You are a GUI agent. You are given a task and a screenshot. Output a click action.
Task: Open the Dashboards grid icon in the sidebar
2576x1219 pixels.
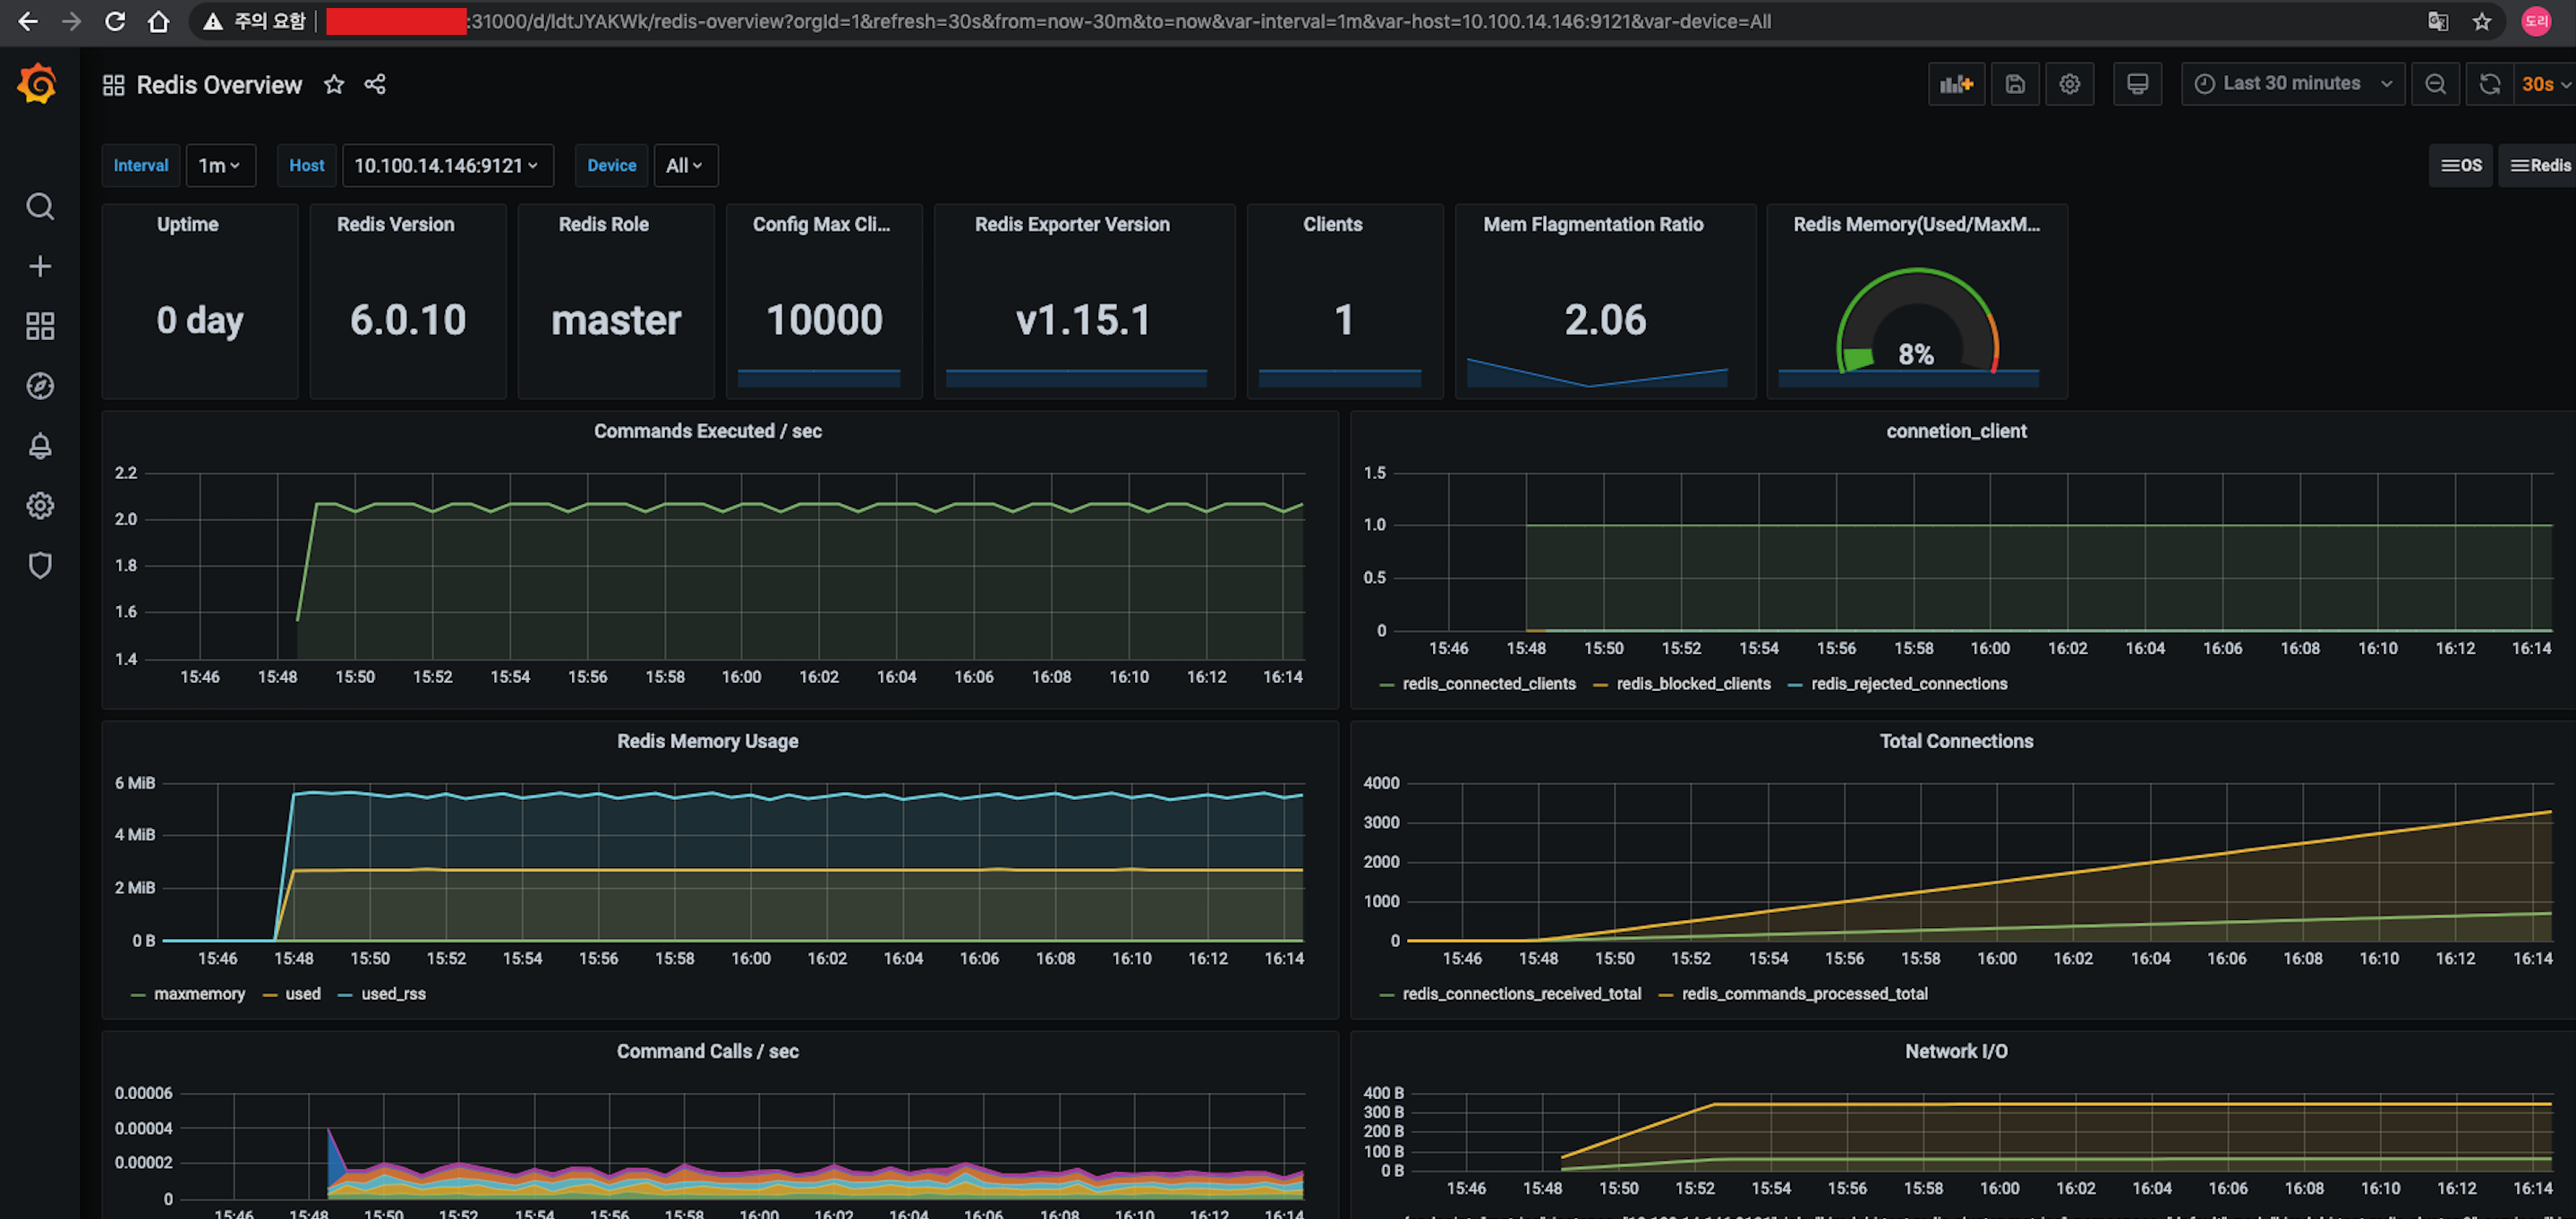(x=40, y=326)
